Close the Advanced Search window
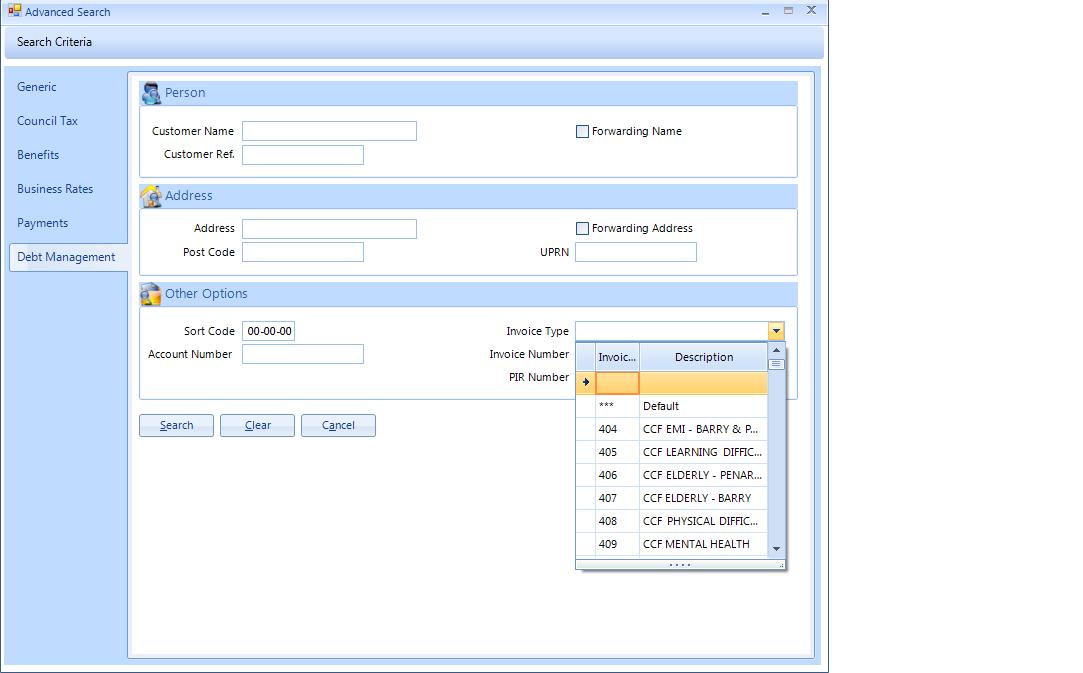The image size is (1083, 673). 812,10
